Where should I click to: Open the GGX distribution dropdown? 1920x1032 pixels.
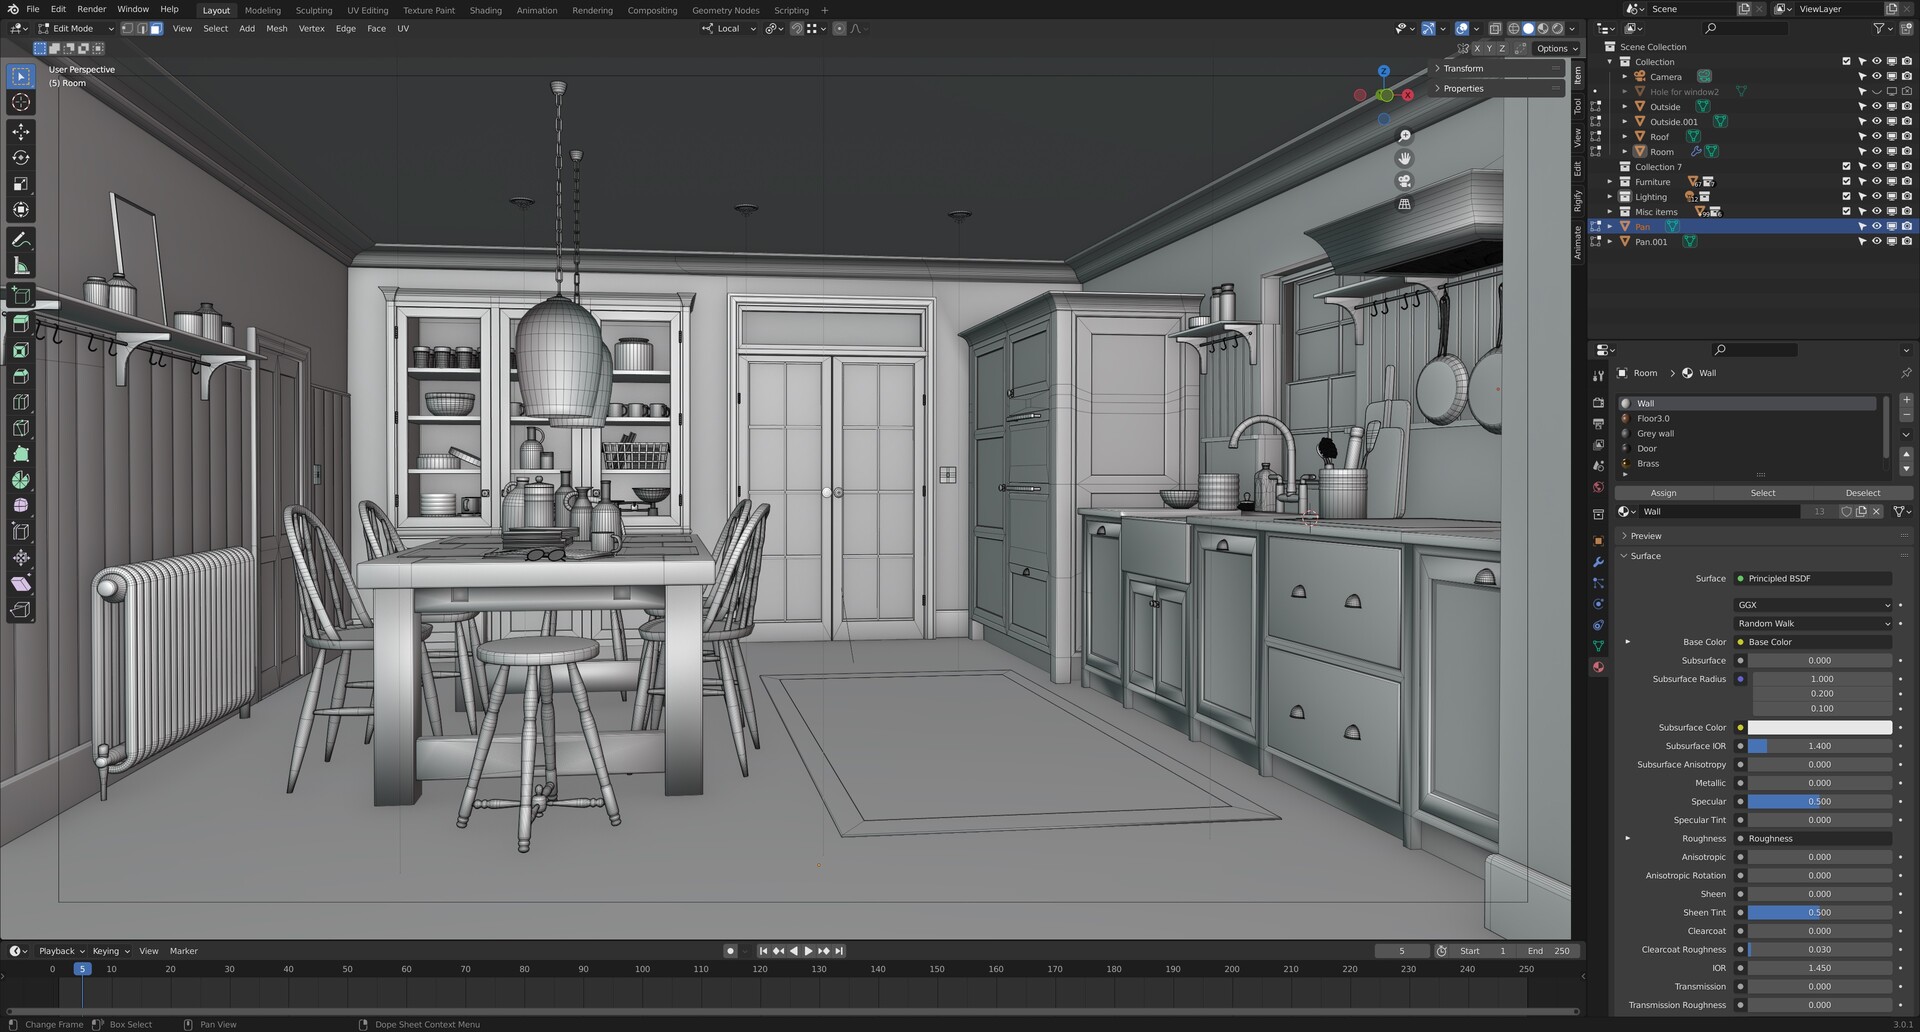1812,605
